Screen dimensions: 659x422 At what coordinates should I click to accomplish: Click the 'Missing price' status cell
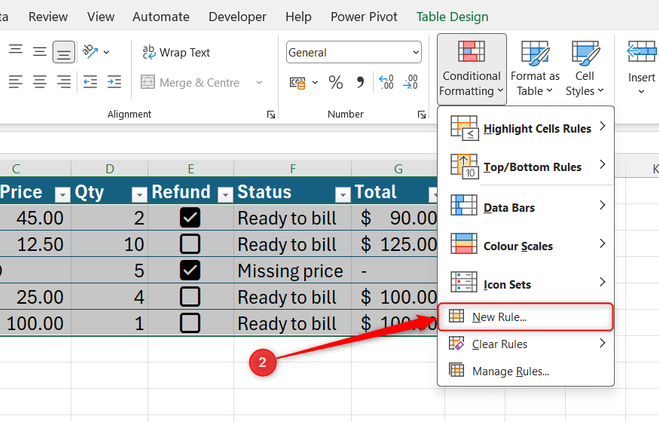click(x=293, y=271)
